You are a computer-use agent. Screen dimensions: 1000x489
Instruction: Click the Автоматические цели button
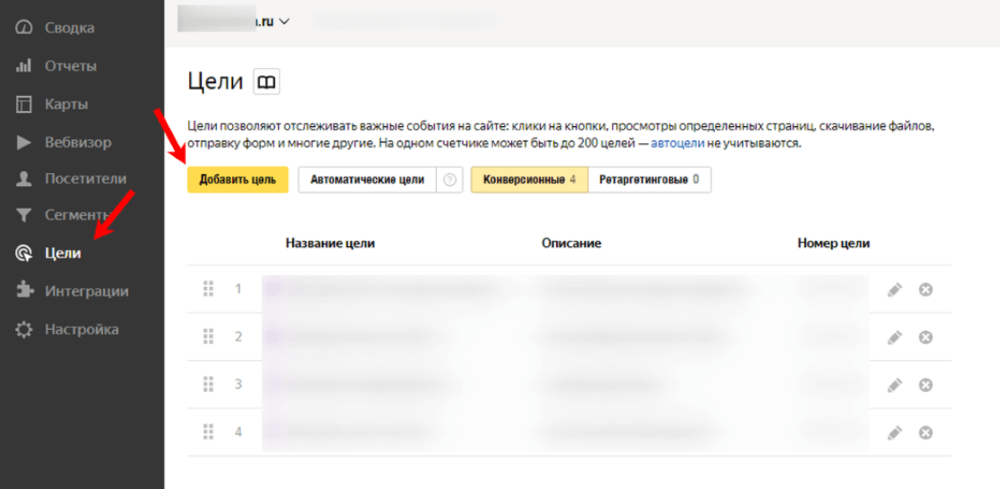tap(367, 180)
